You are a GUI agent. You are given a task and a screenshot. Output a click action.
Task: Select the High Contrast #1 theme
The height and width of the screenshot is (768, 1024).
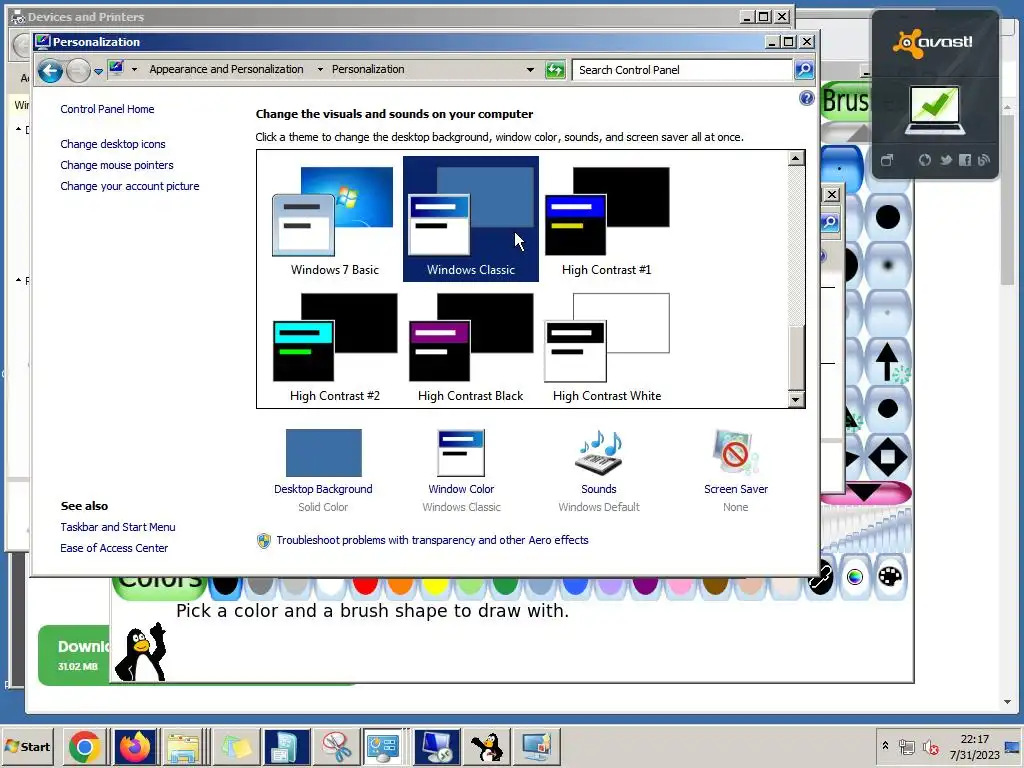[606, 221]
